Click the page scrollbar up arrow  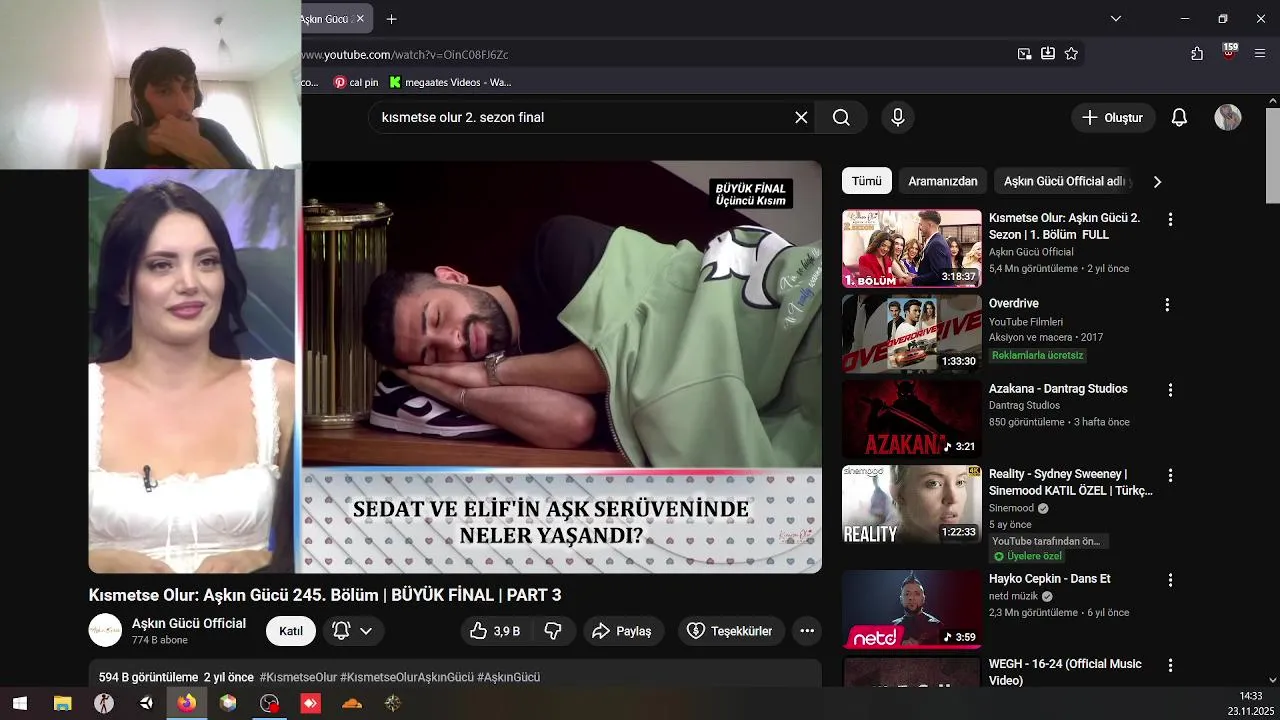(1272, 101)
